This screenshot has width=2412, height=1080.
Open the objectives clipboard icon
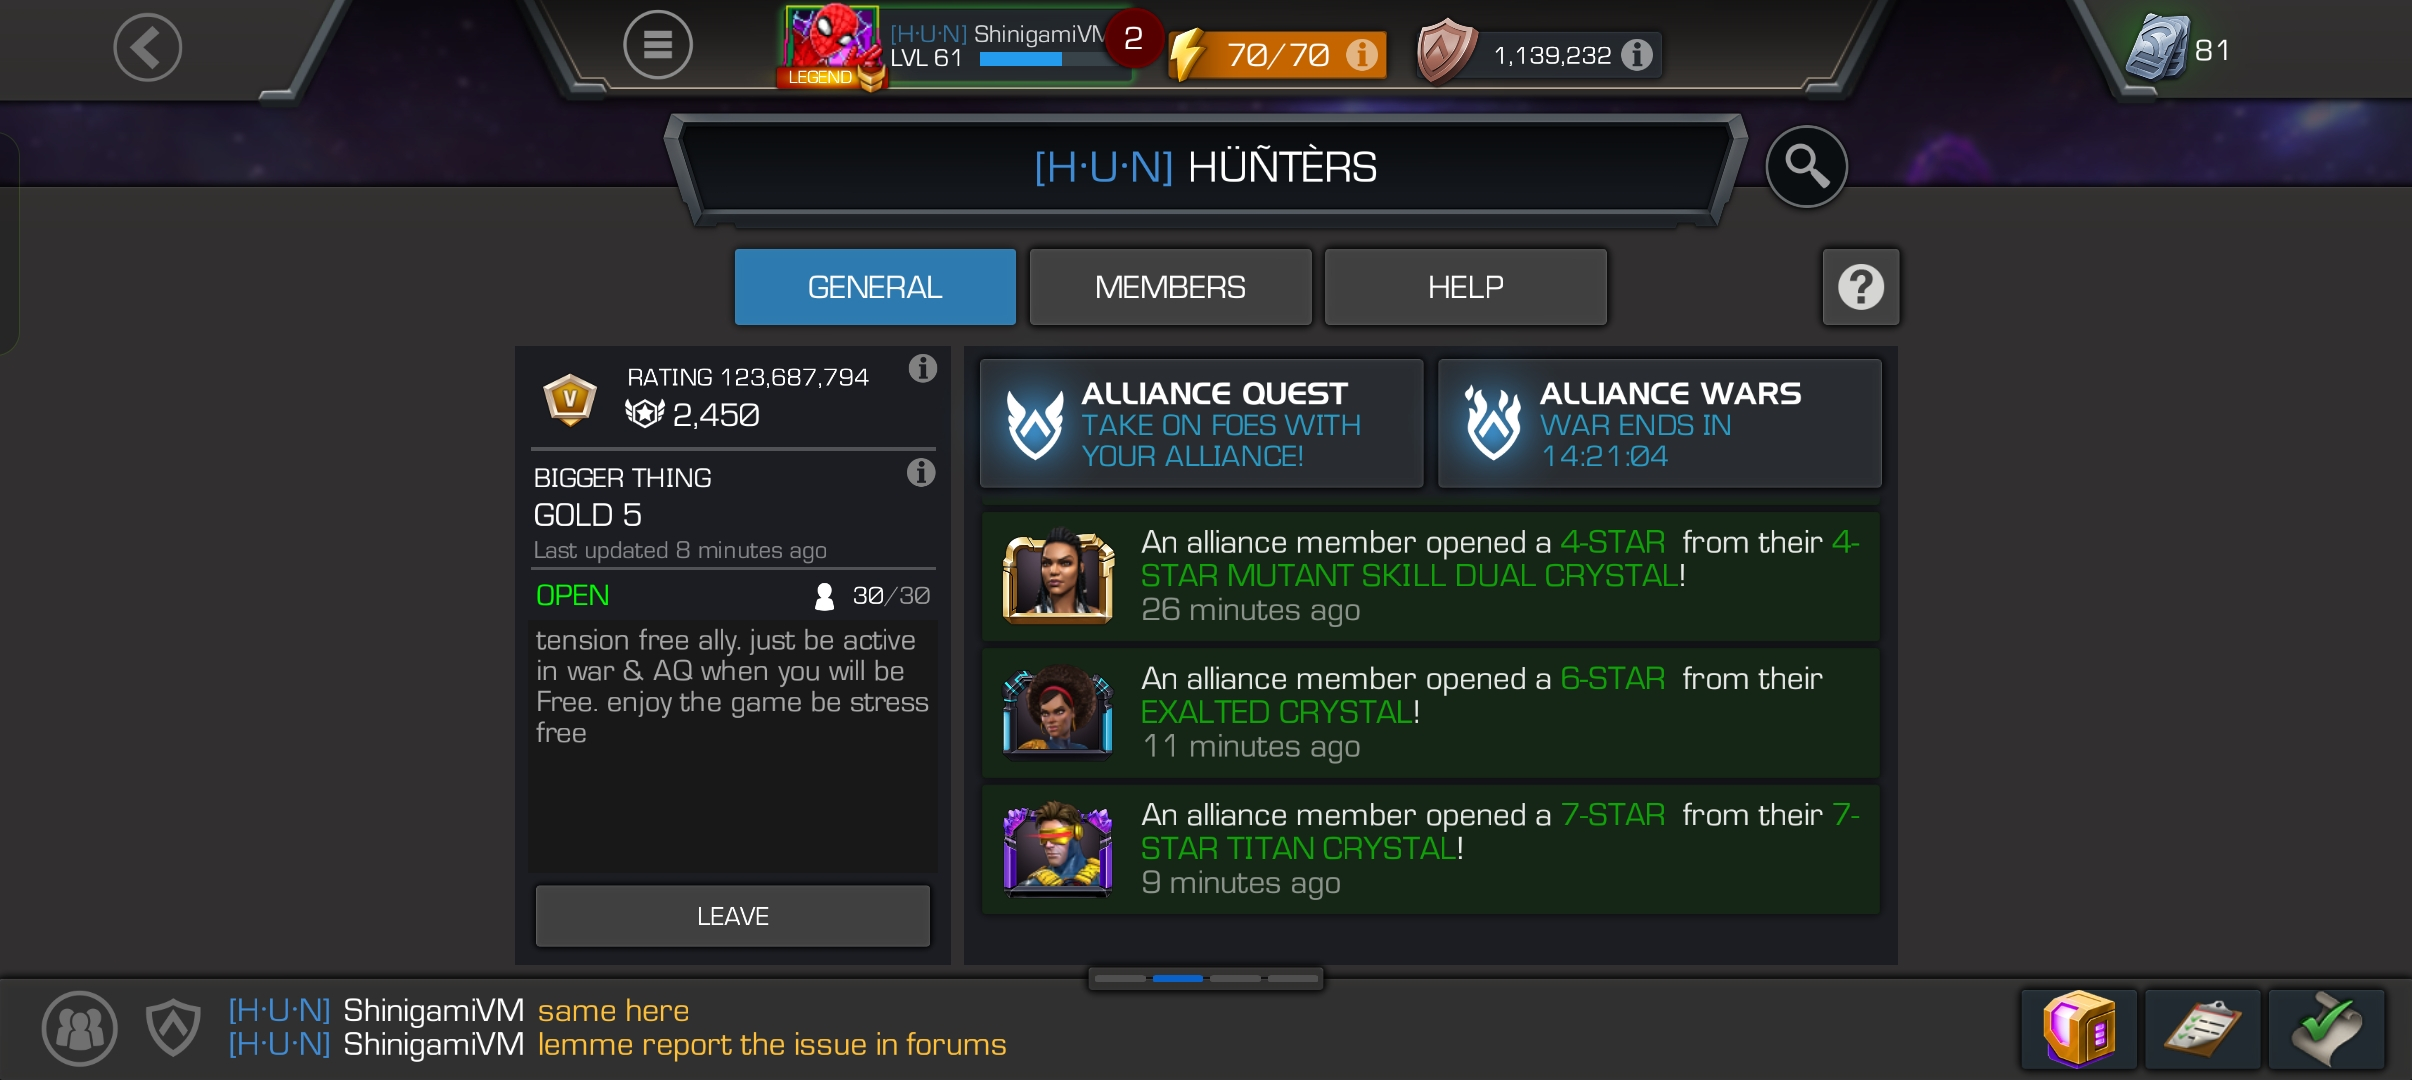(2203, 1029)
